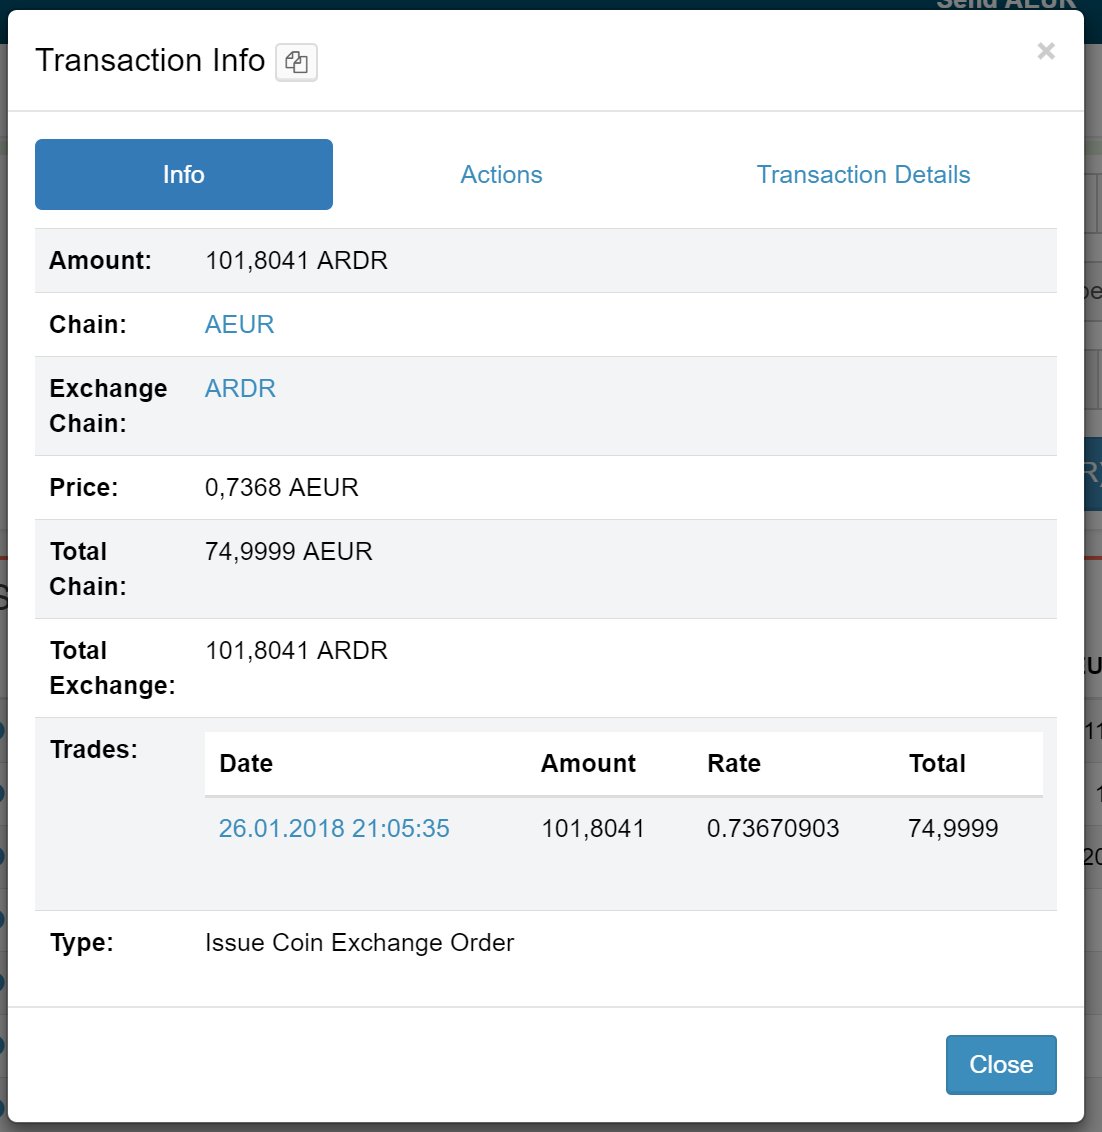Click the Rate column header in Trades

point(734,764)
